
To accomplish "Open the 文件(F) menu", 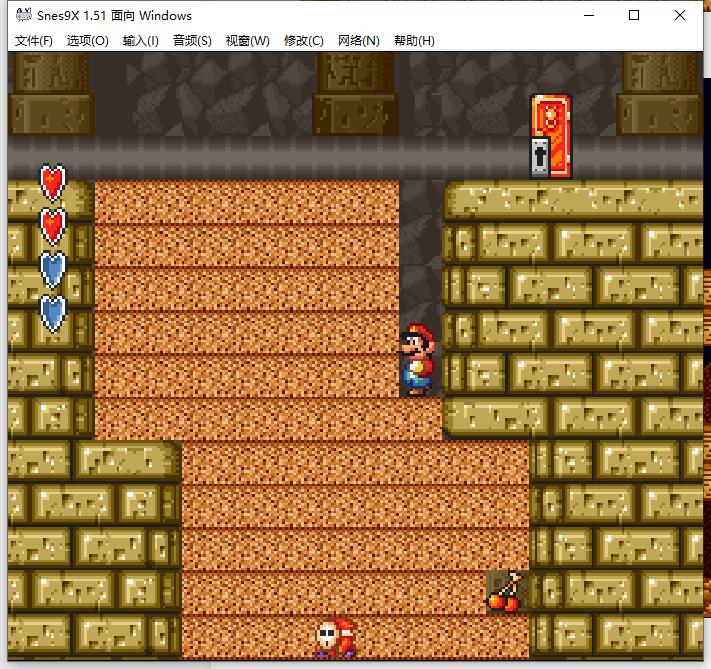I will pyautogui.click(x=34, y=41).
